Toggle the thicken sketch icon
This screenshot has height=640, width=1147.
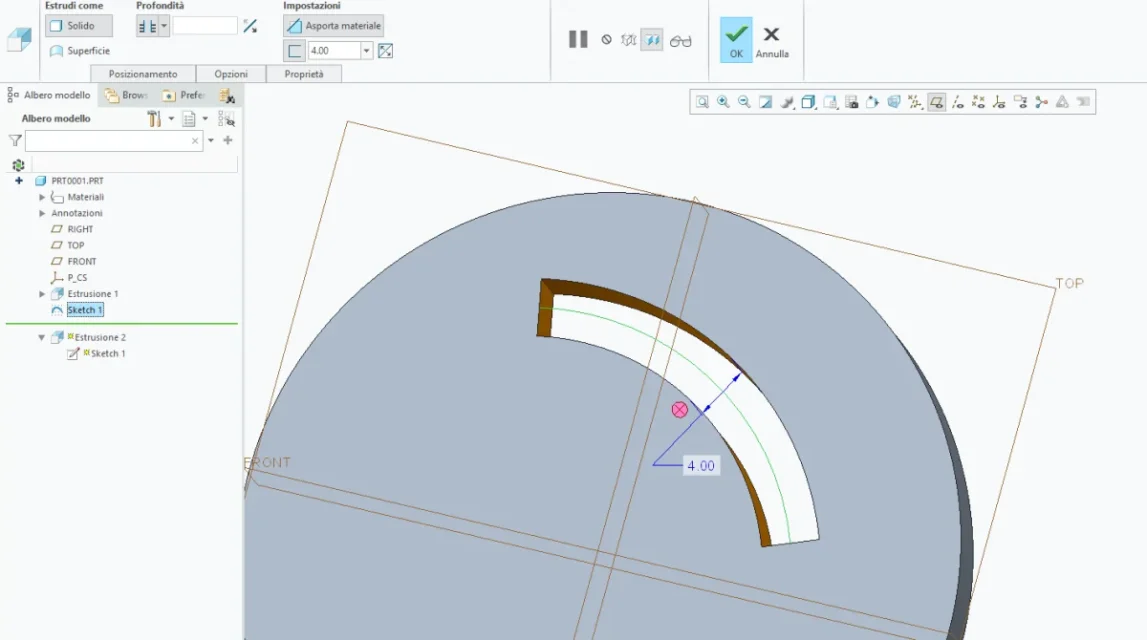[294, 50]
